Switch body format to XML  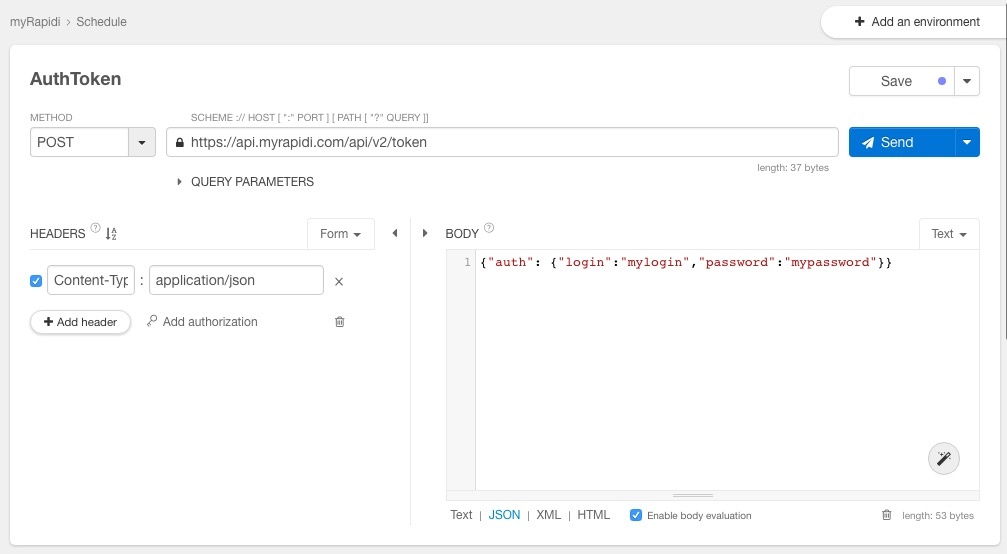point(548,515)
